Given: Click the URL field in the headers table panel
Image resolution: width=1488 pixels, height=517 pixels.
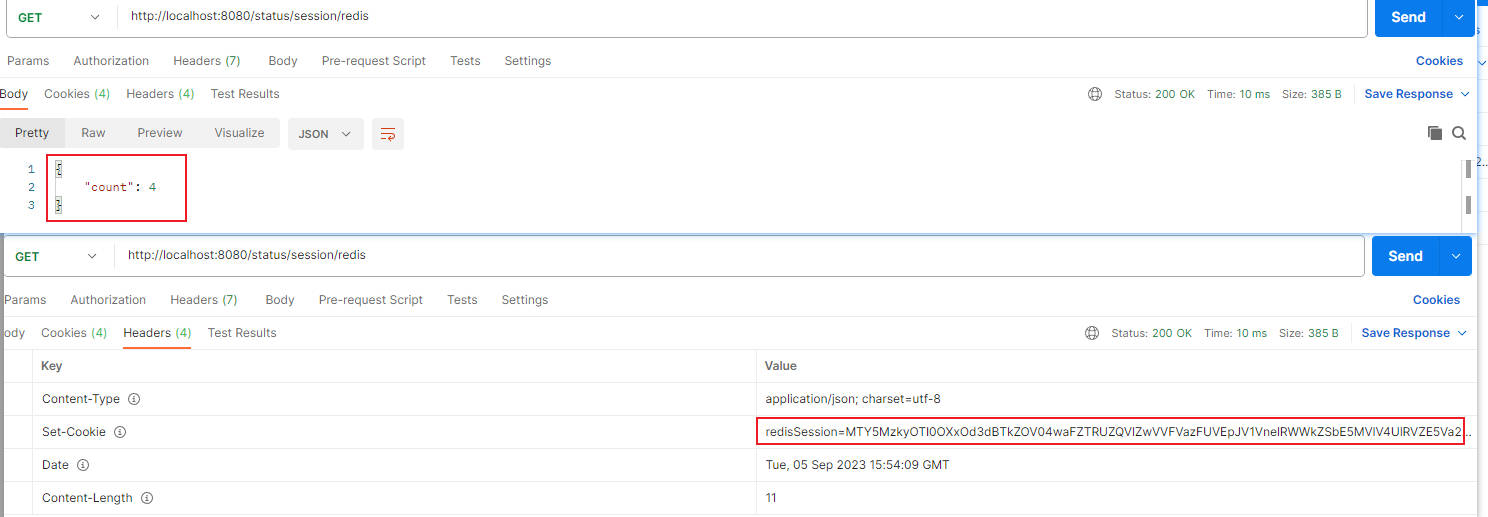Looking at the screenshot, I should (739, 256).
